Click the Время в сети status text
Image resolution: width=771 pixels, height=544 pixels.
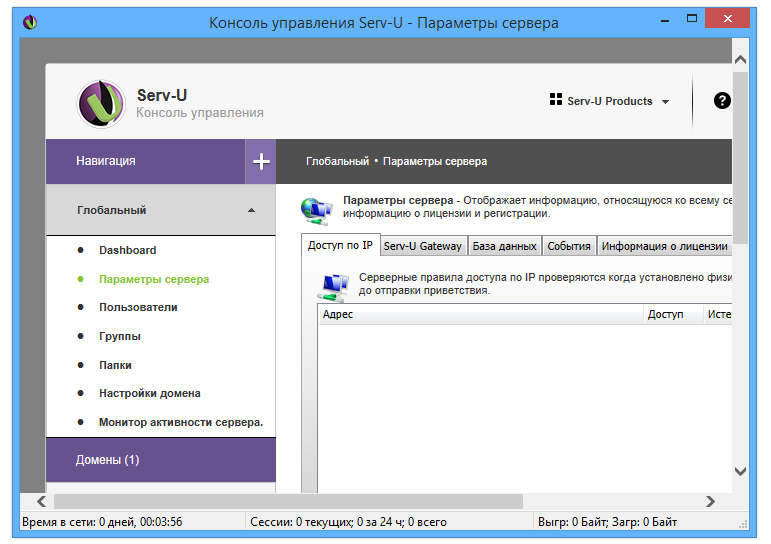[102, 522]
